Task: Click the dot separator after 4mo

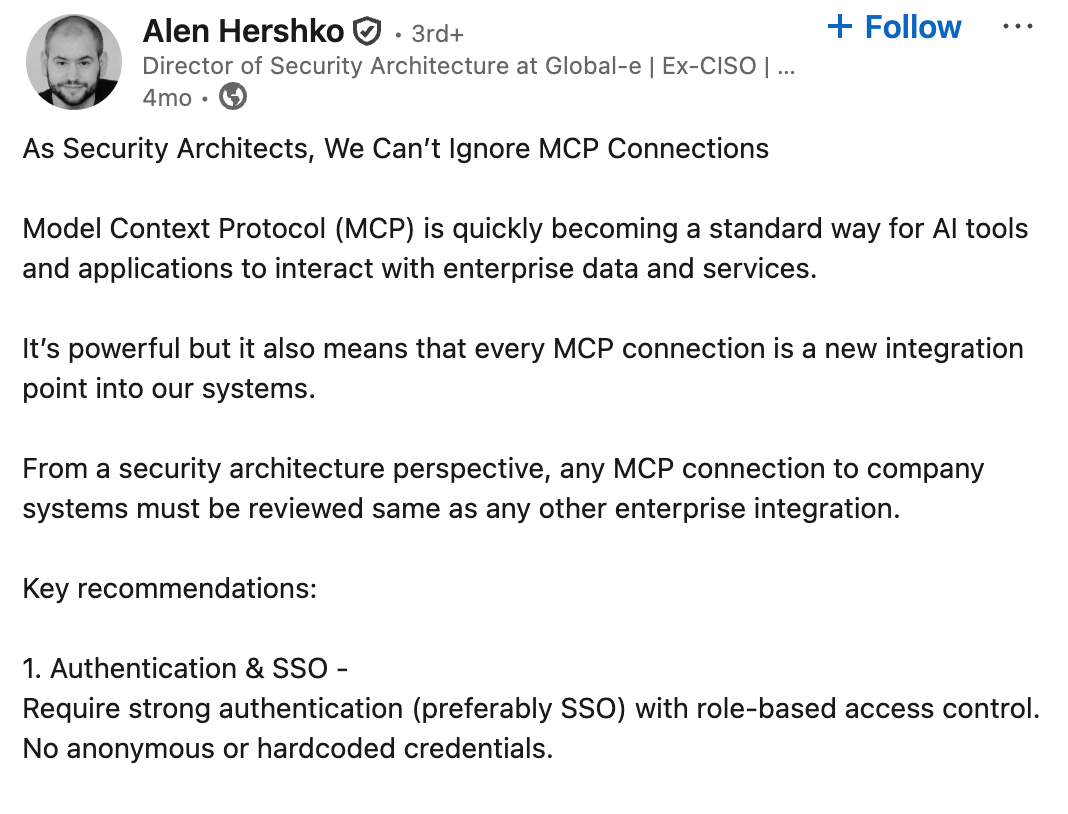Action: click(203, 97)
